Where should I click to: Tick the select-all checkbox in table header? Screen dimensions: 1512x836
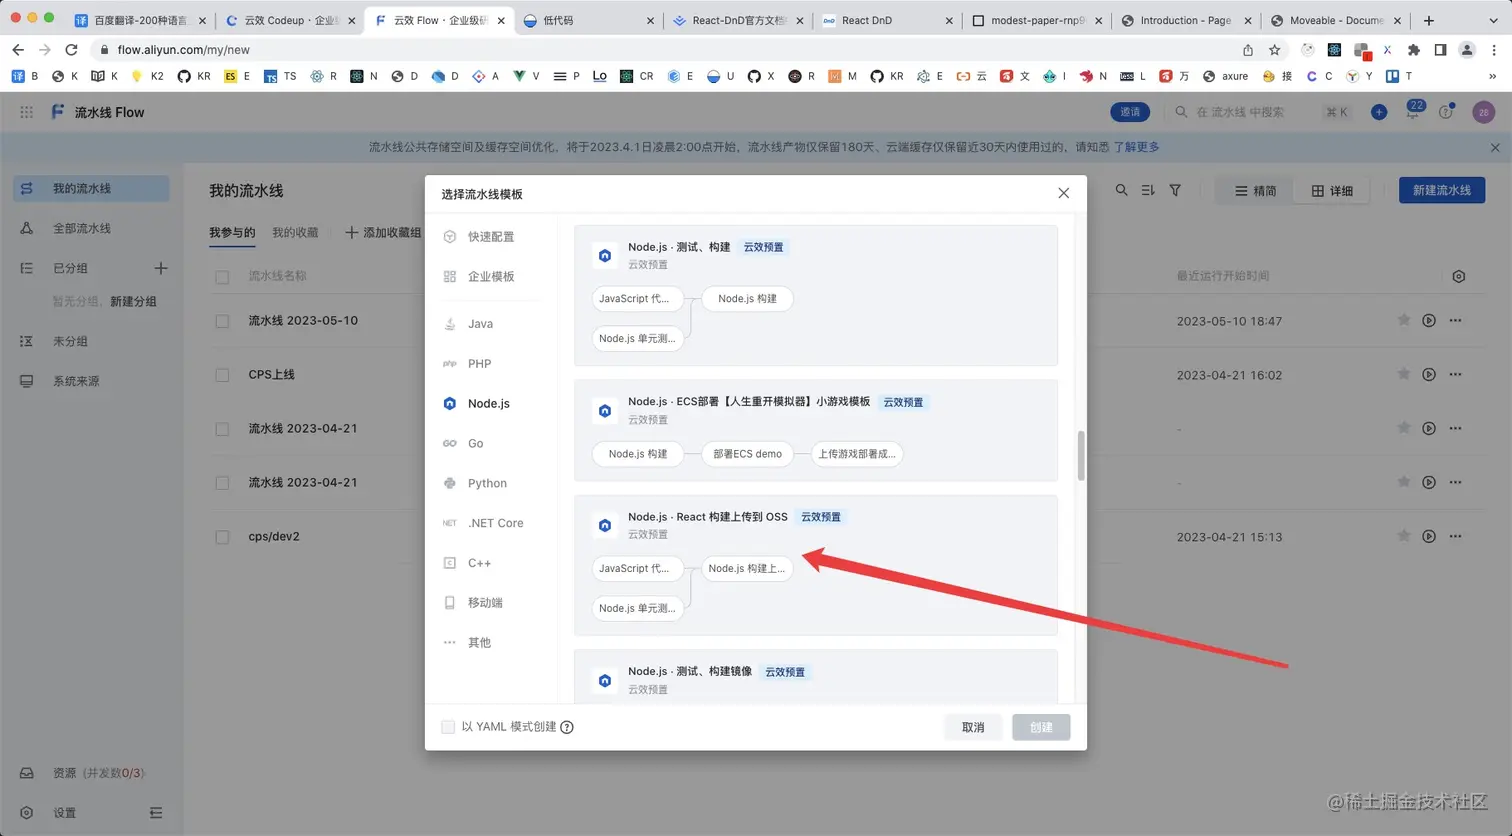[x=222, y=277]
